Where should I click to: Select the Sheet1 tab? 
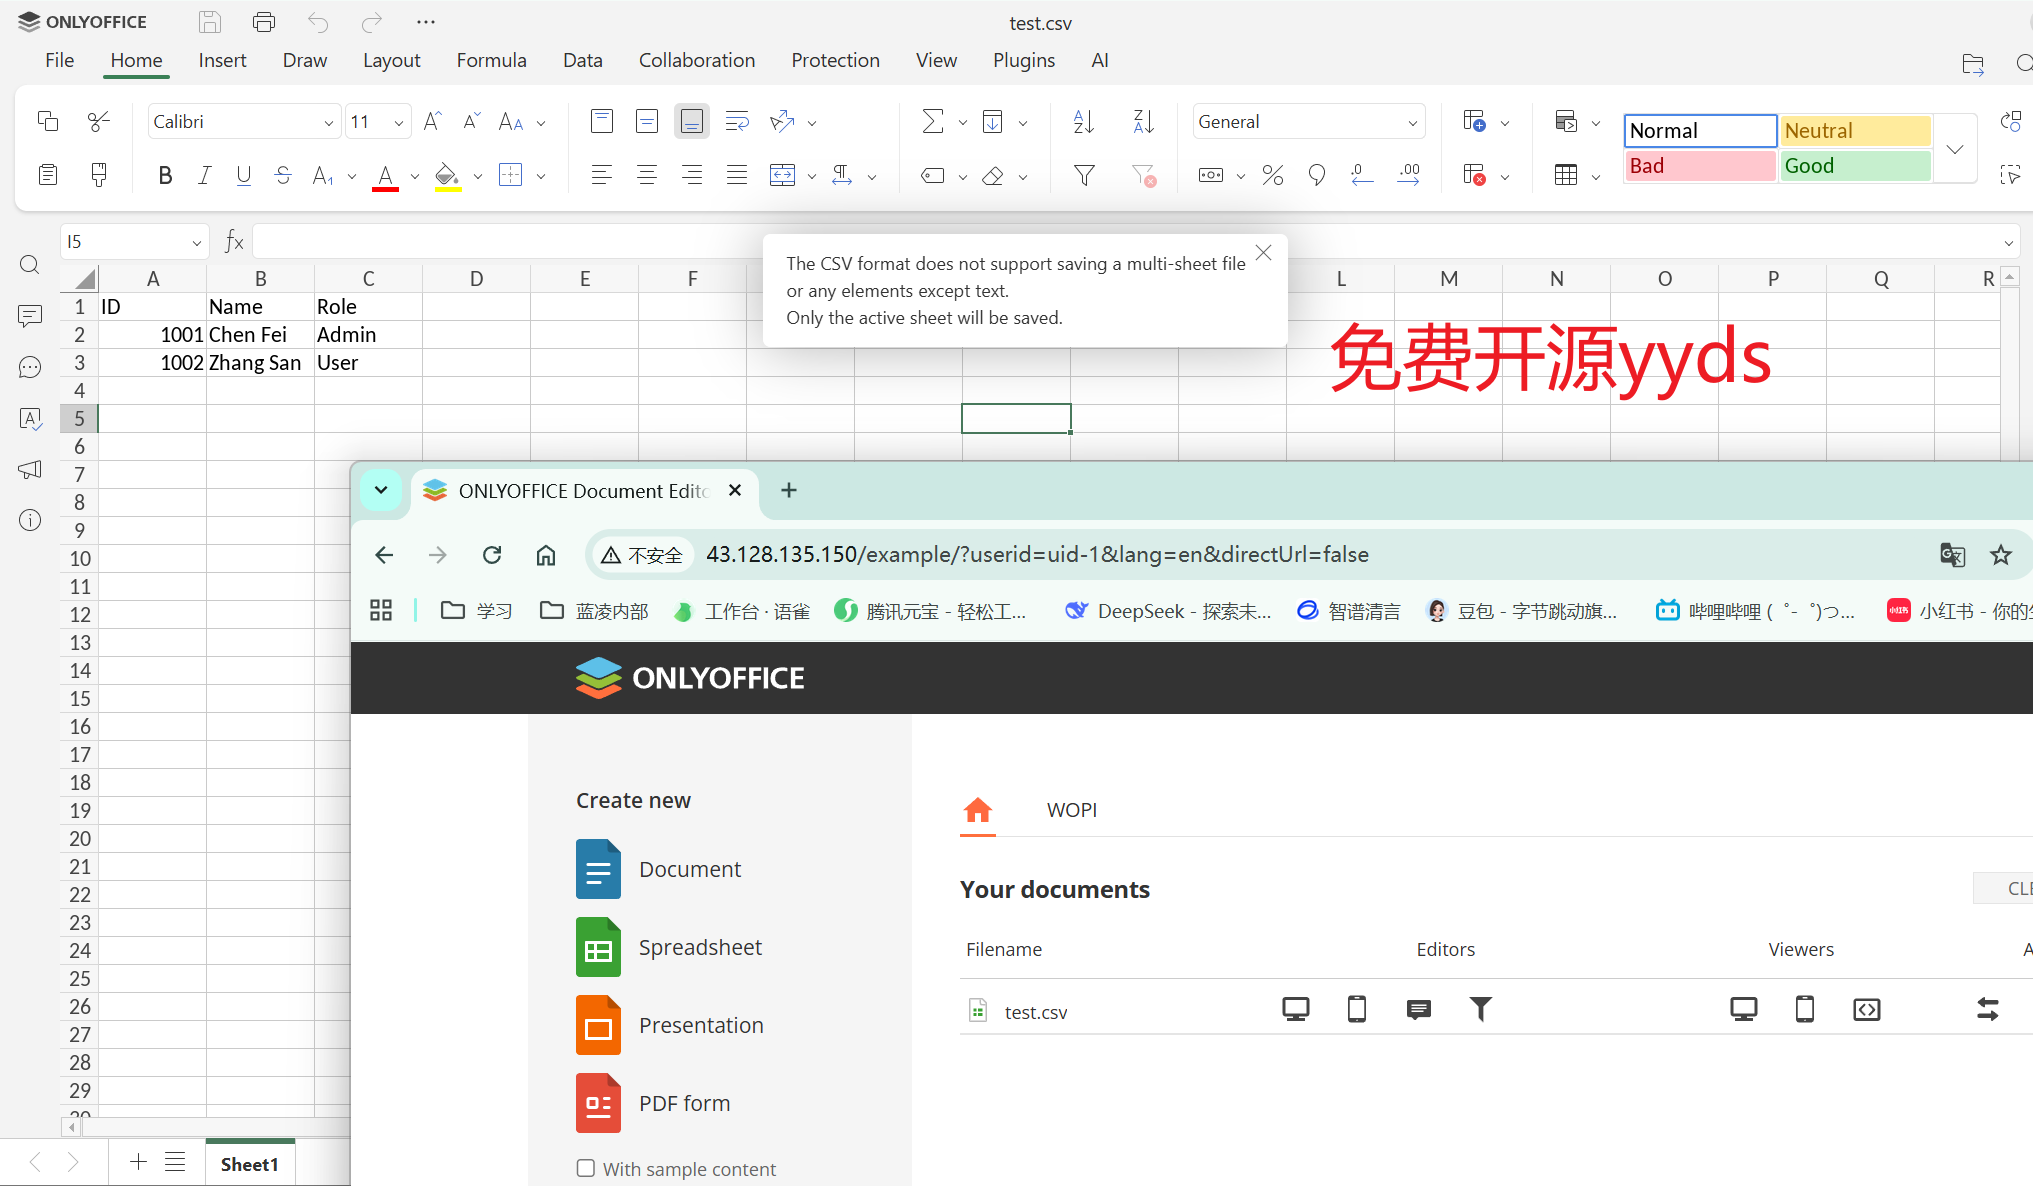tap(250, 1164)
